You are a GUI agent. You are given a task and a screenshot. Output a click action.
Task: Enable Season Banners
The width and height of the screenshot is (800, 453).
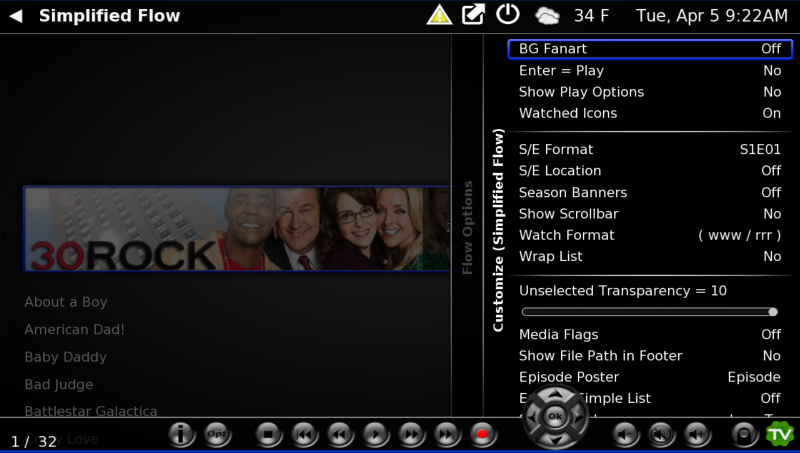click(x=650, y=192)
